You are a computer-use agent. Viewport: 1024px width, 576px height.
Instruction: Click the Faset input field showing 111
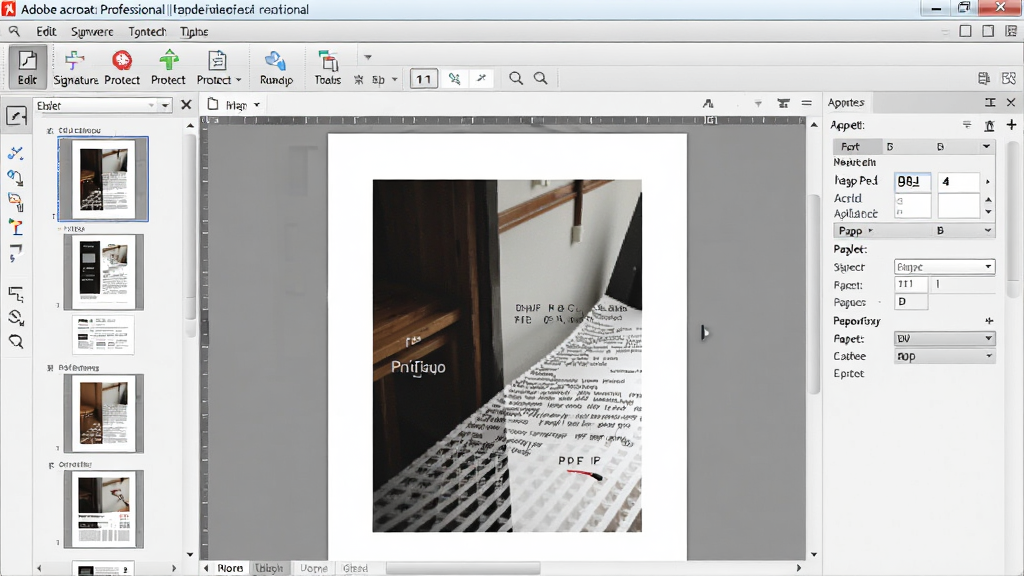pyautogui.click(x=910, y=284)
